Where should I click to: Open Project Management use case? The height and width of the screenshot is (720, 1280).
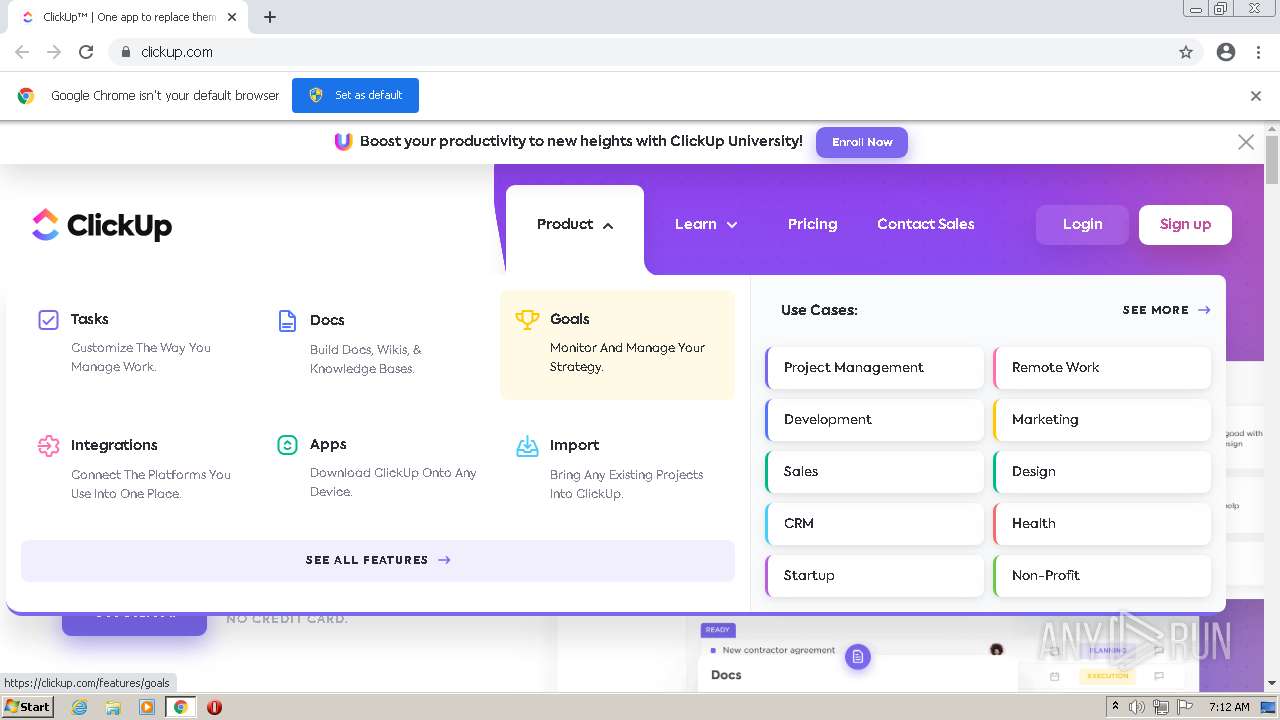coord(875,367)
